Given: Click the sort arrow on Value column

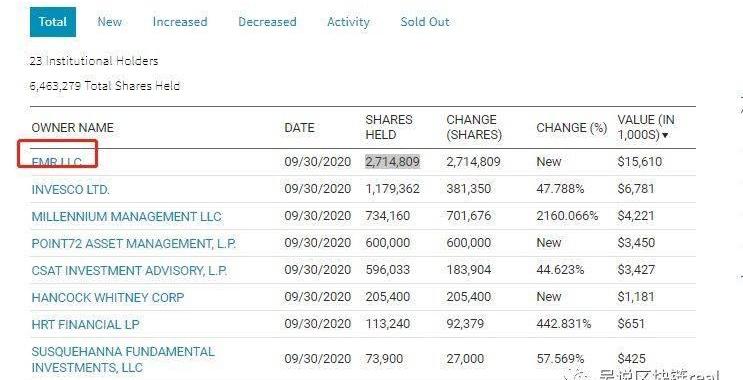Looking at the screenshot, I should tap(665, 136).
